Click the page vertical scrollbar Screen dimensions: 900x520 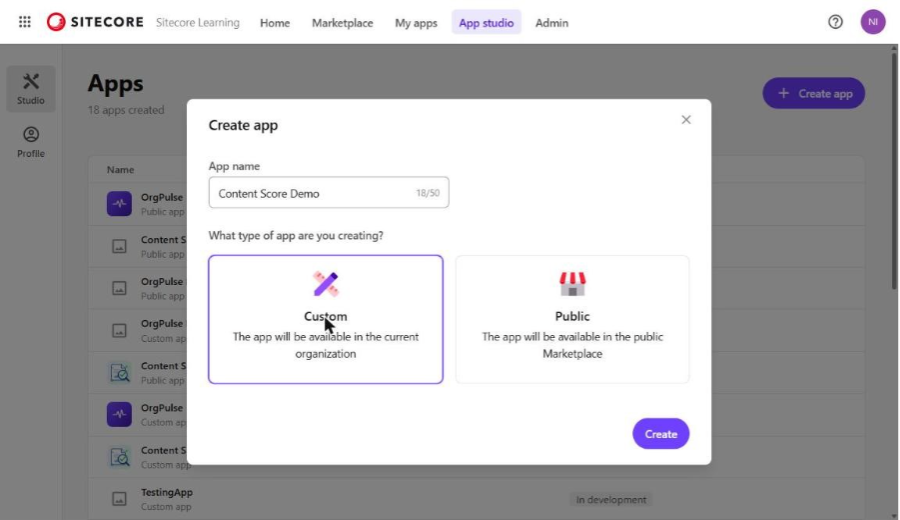point(894,169)
